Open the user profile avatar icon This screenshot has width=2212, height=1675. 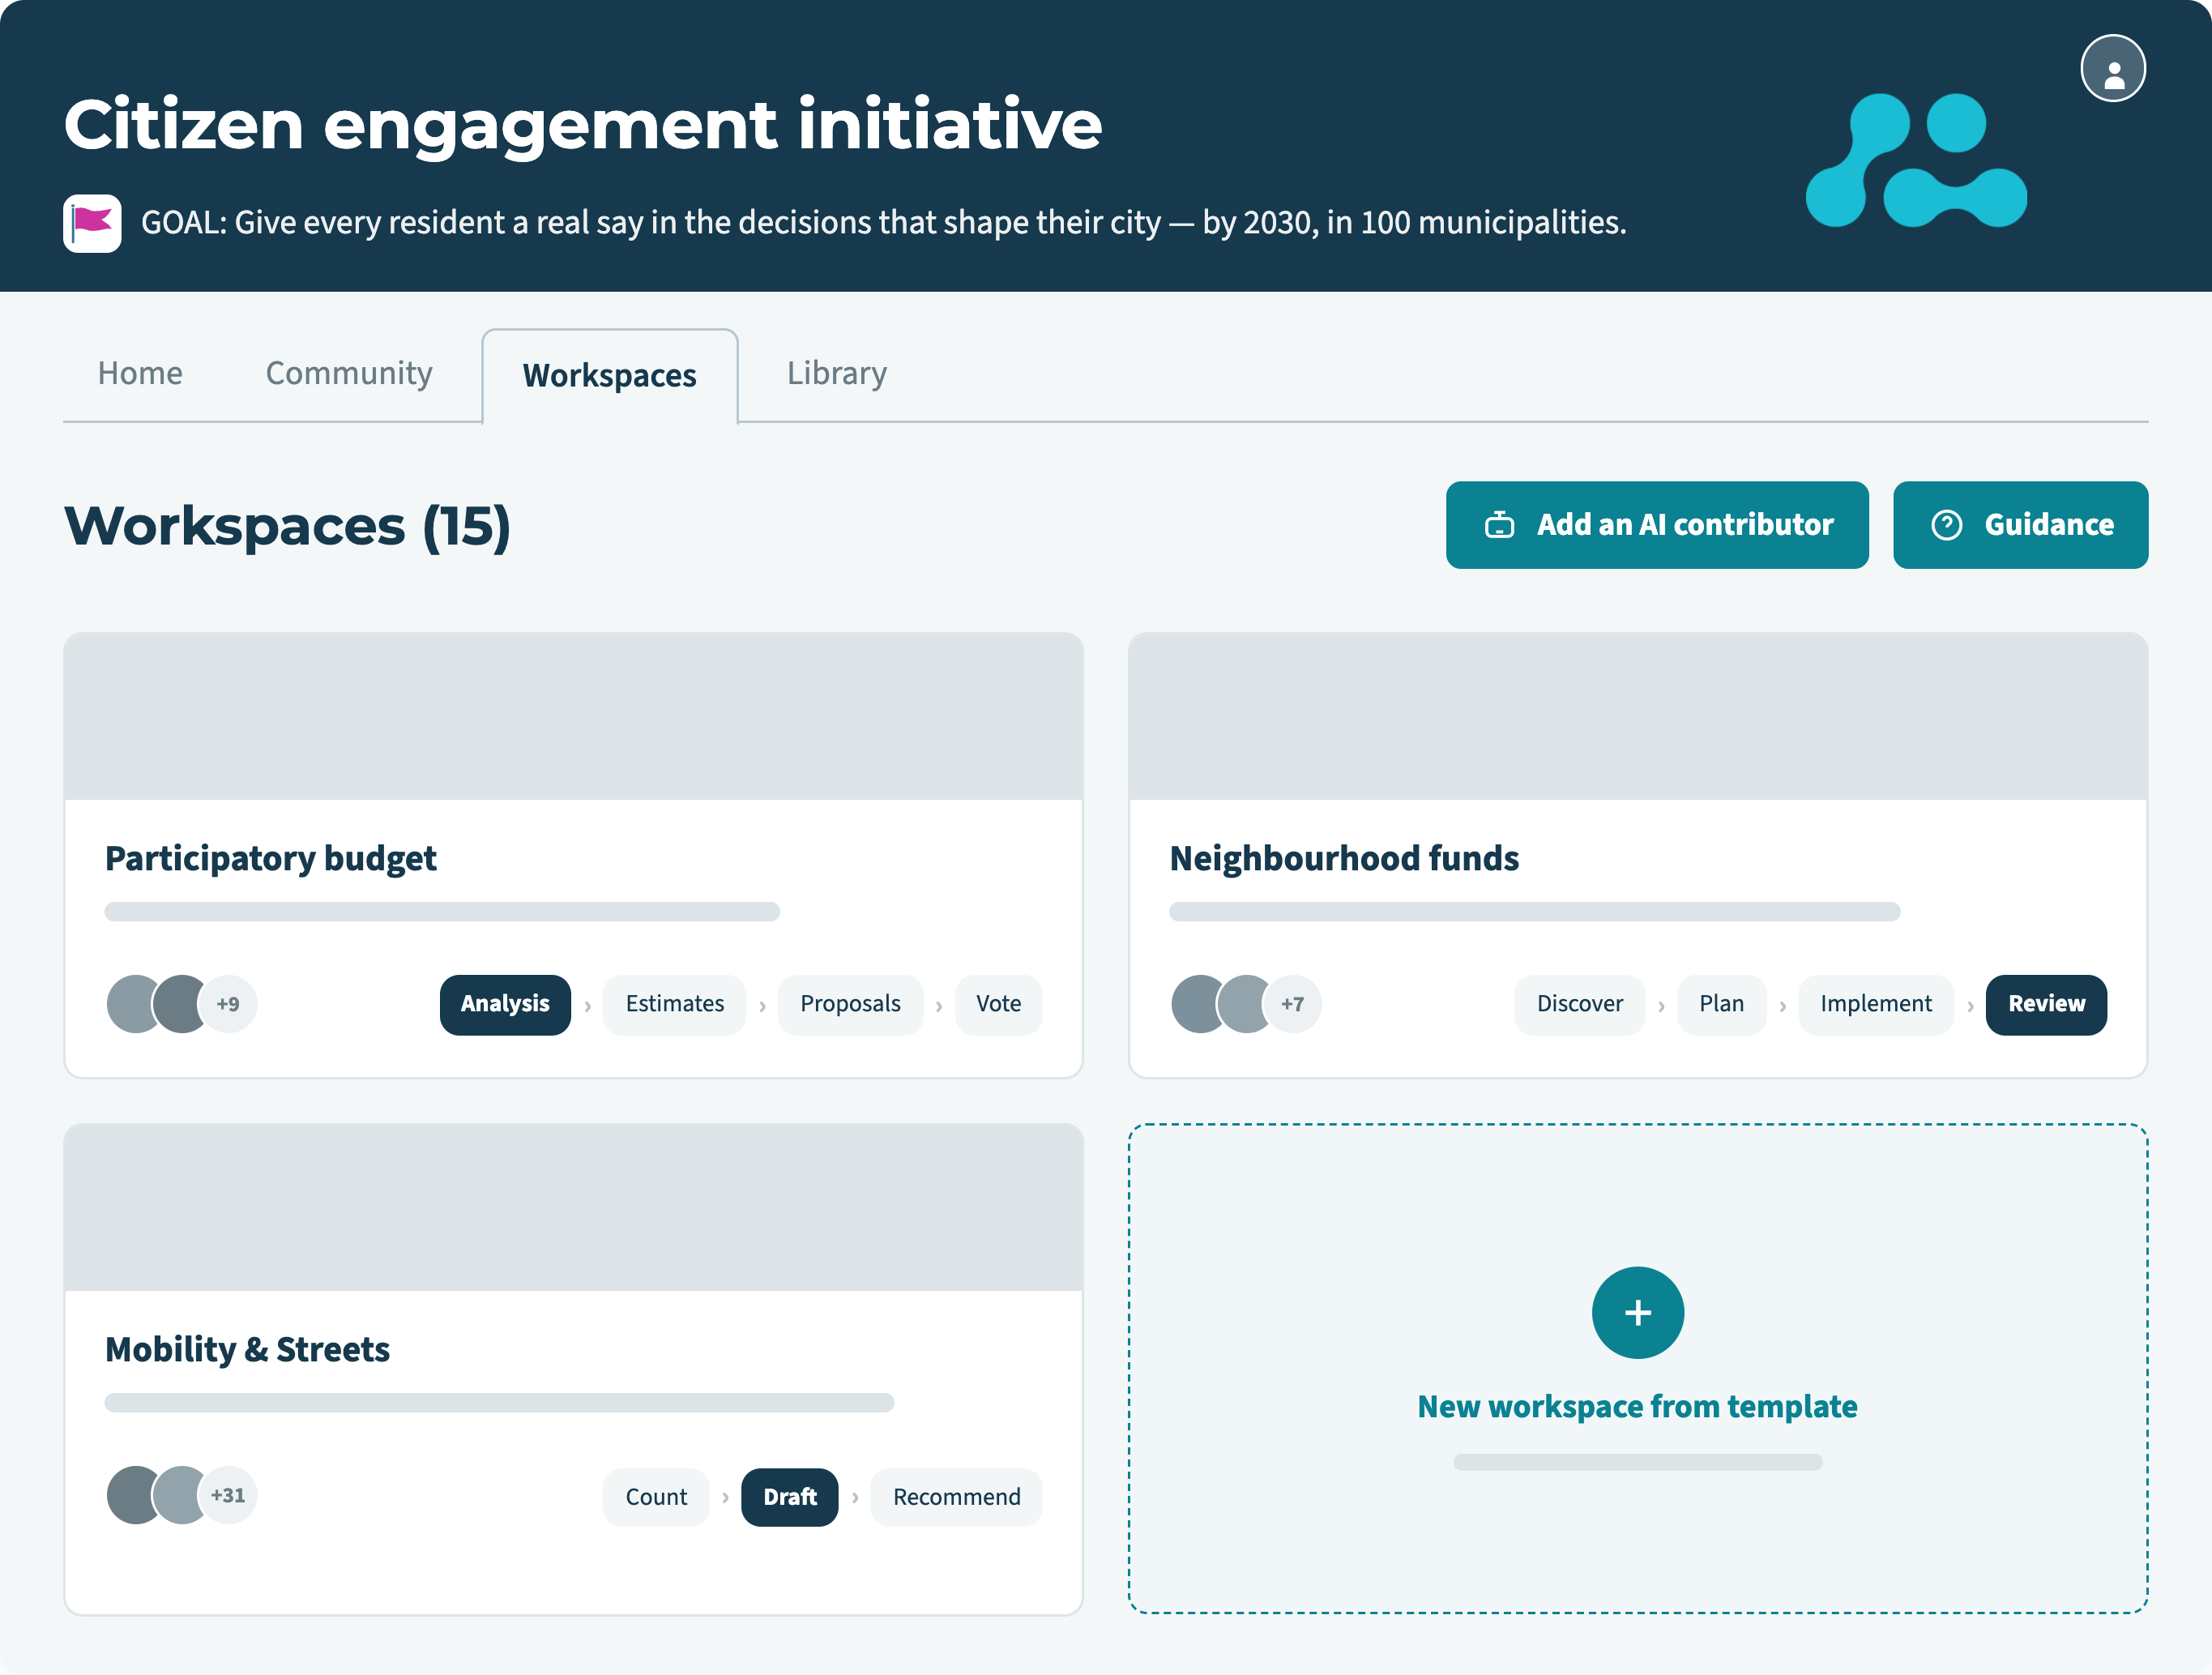2112,68
